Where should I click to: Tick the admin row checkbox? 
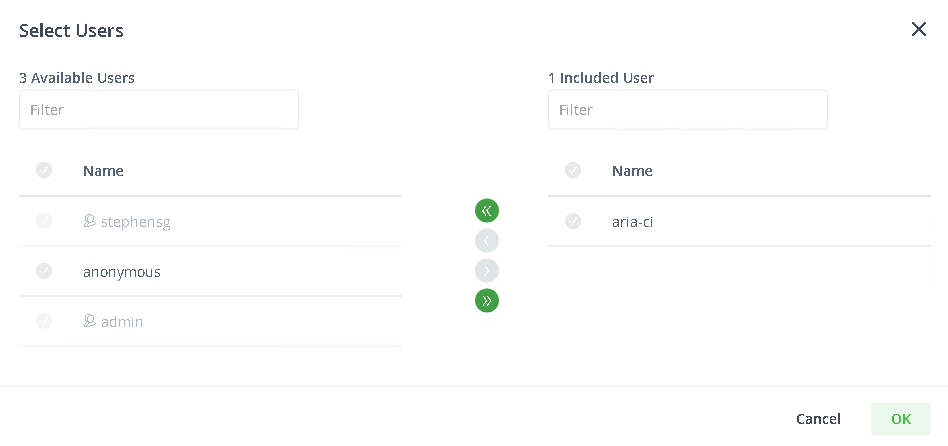click(x=44, y=321)
